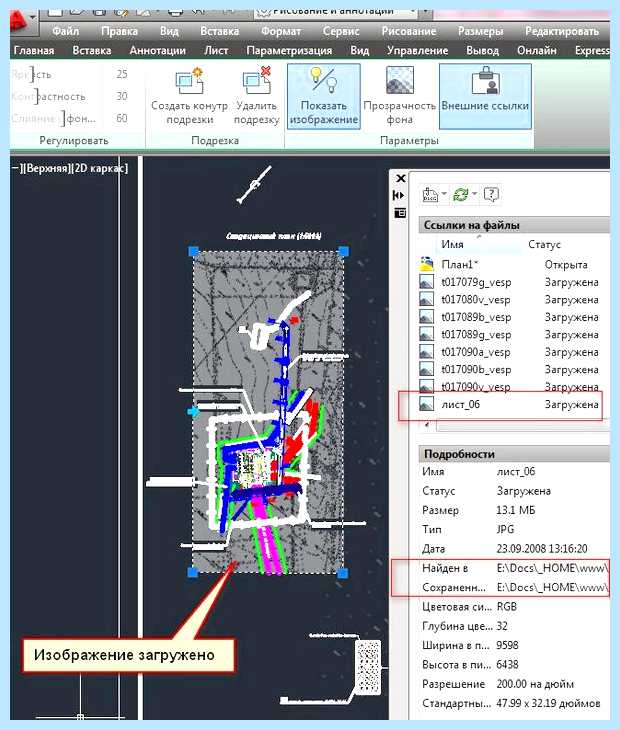
Task: Switch to the Параметризация ribbon tab
Action: pyautogui.click(x=289, y=50)
